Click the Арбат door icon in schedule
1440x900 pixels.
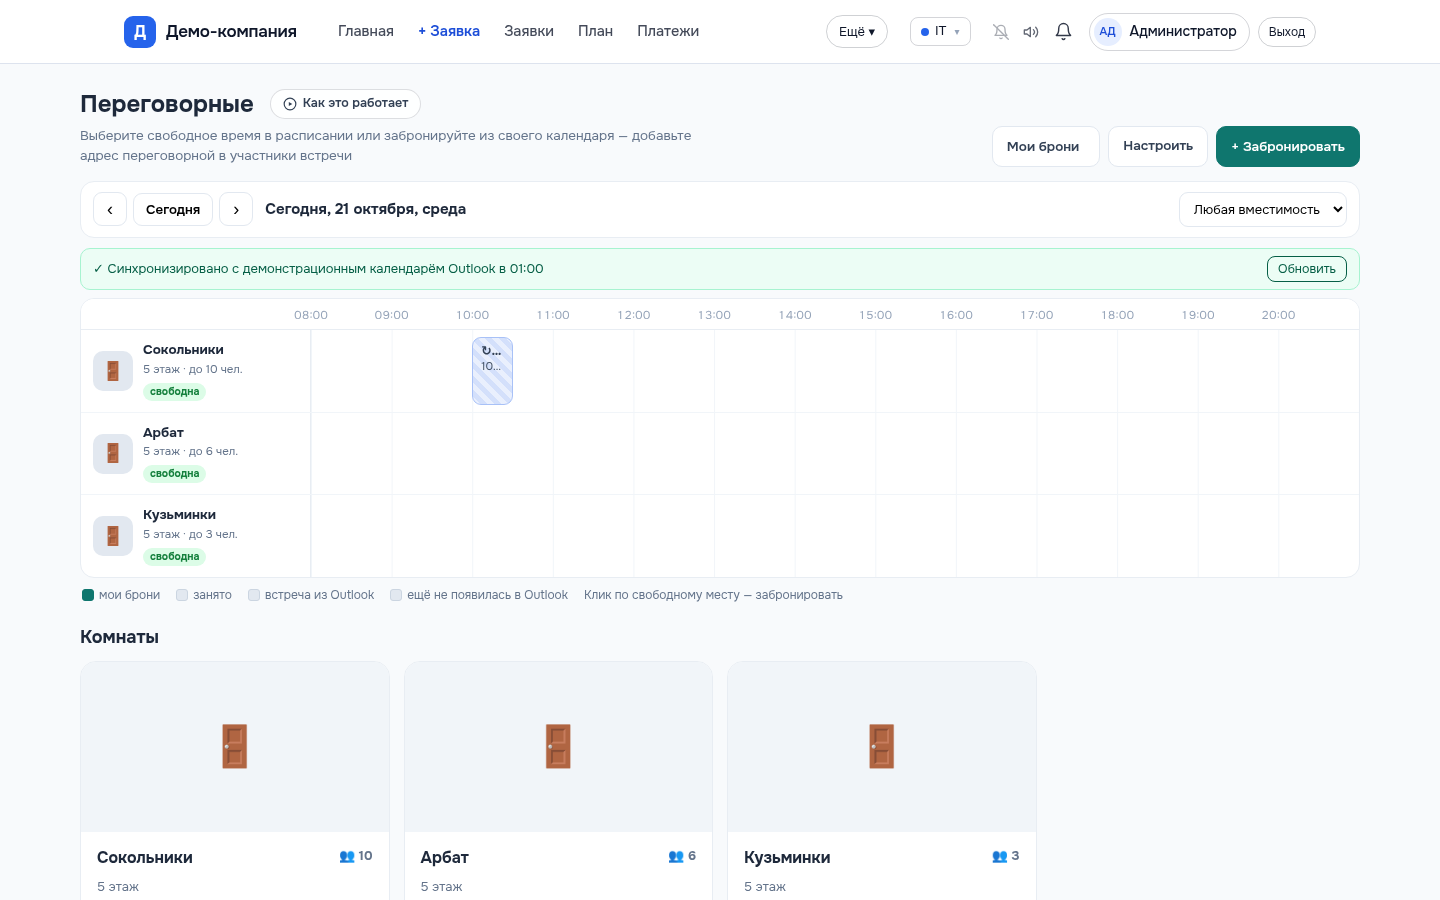click(x=113, y=453)
